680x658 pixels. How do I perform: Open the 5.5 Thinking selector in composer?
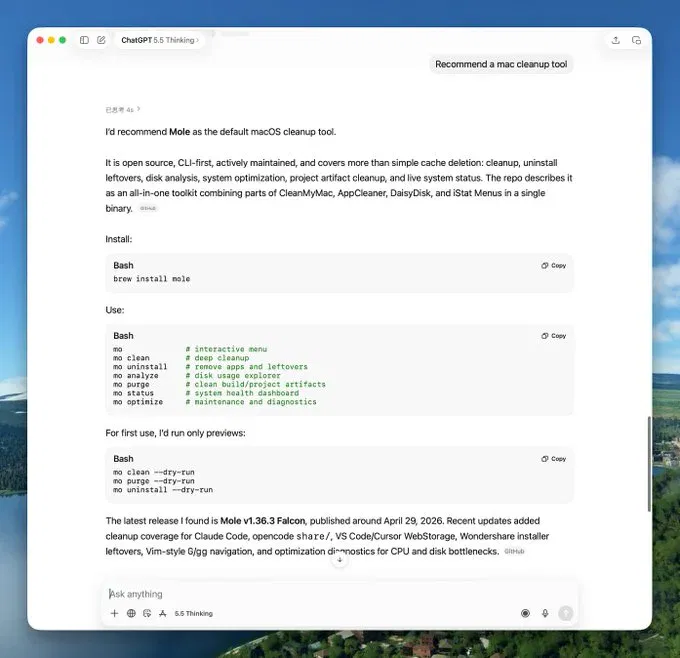193,613
